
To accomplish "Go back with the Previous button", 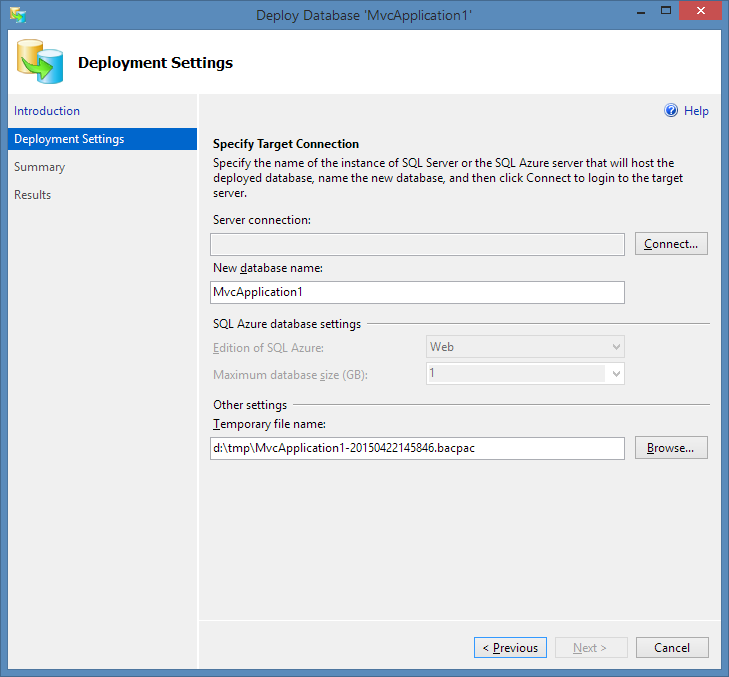I will point(510,648).
